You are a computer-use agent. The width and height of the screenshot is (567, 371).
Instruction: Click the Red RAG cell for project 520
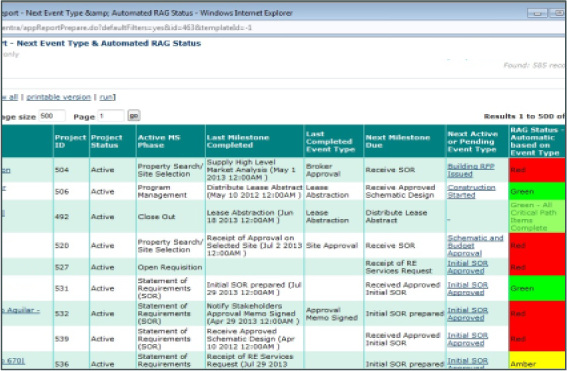click(537, 246)
